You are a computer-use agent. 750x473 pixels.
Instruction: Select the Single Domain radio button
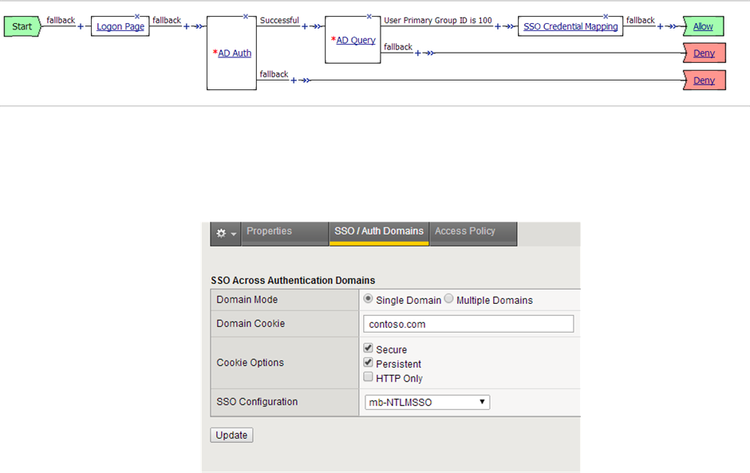pos(369,300)
